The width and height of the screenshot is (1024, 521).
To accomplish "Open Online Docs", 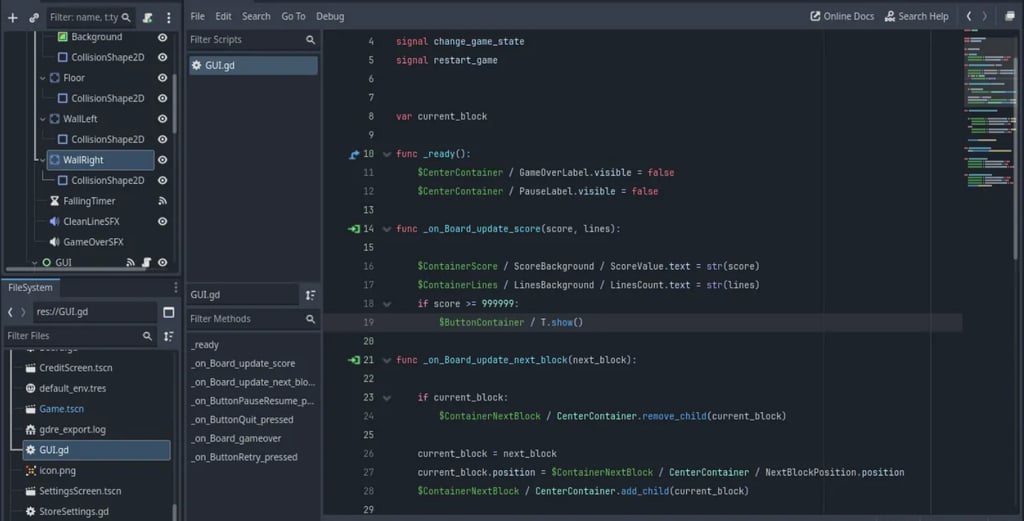I will 842,16.
